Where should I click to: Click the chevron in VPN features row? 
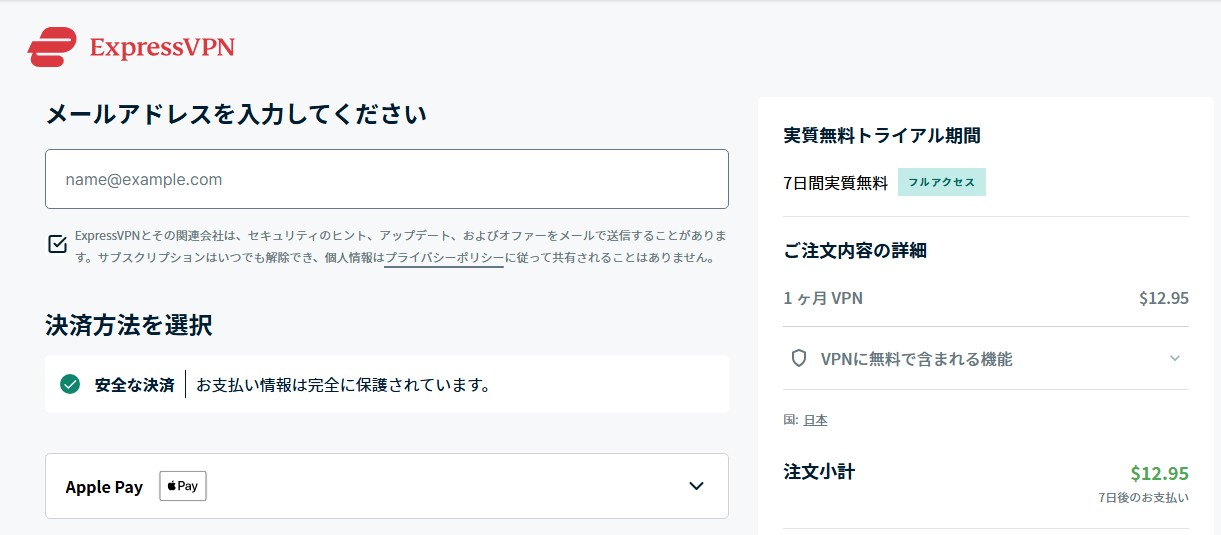click(x=1175, y=358)
